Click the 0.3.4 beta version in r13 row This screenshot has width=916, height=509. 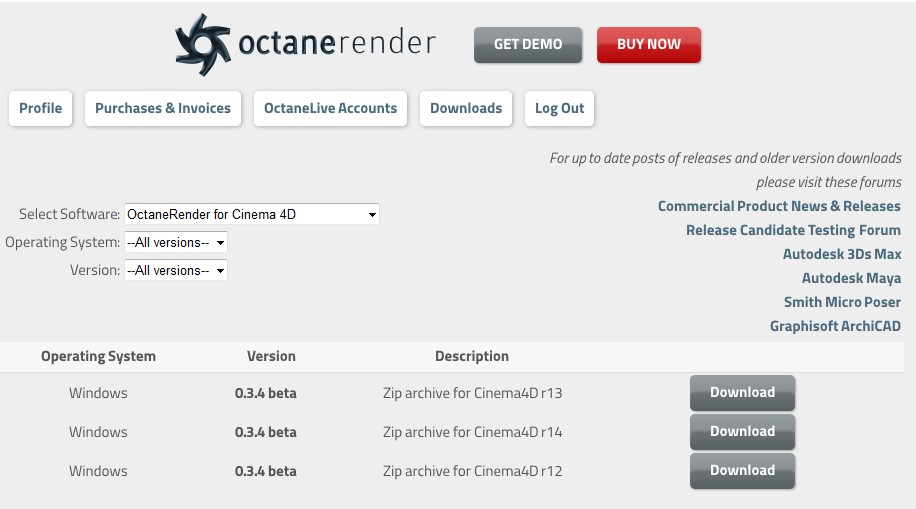click(x=265, y=393)
